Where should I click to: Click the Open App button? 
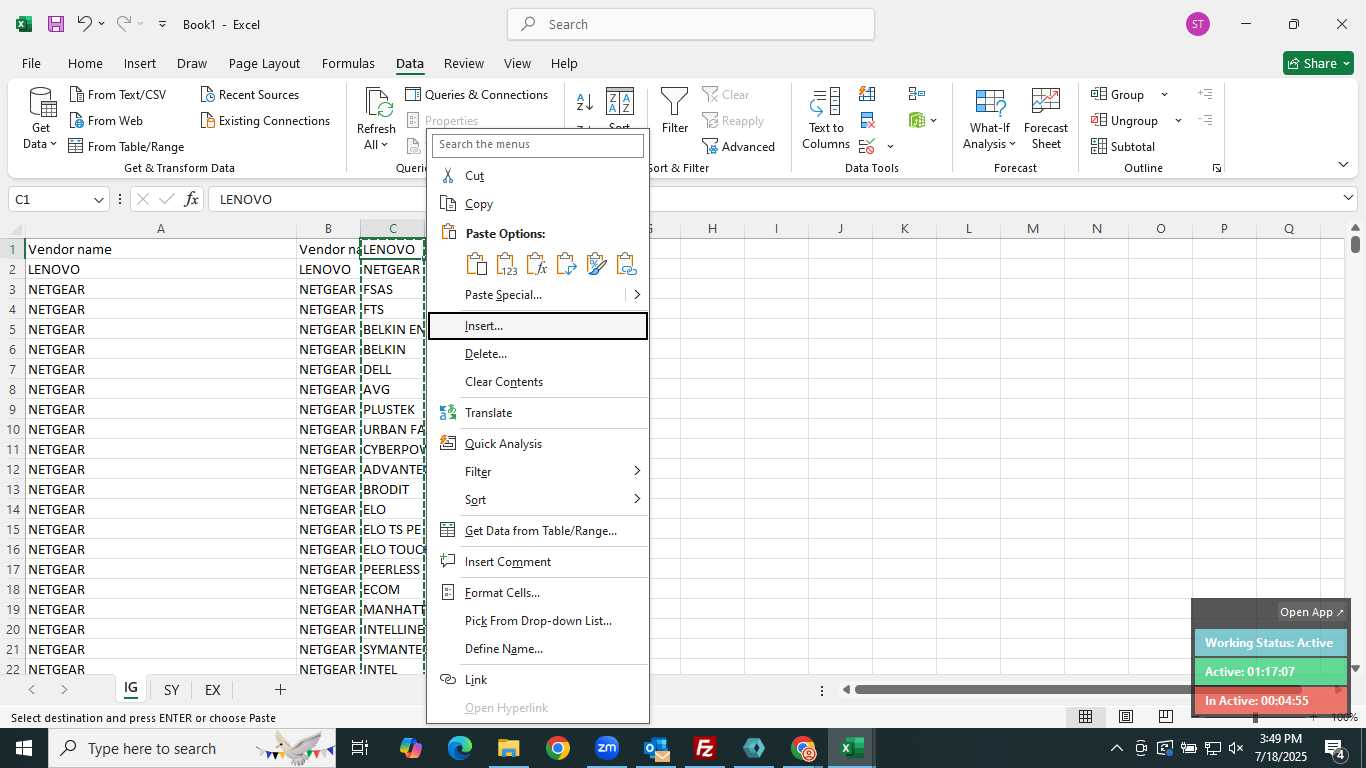1313,612
